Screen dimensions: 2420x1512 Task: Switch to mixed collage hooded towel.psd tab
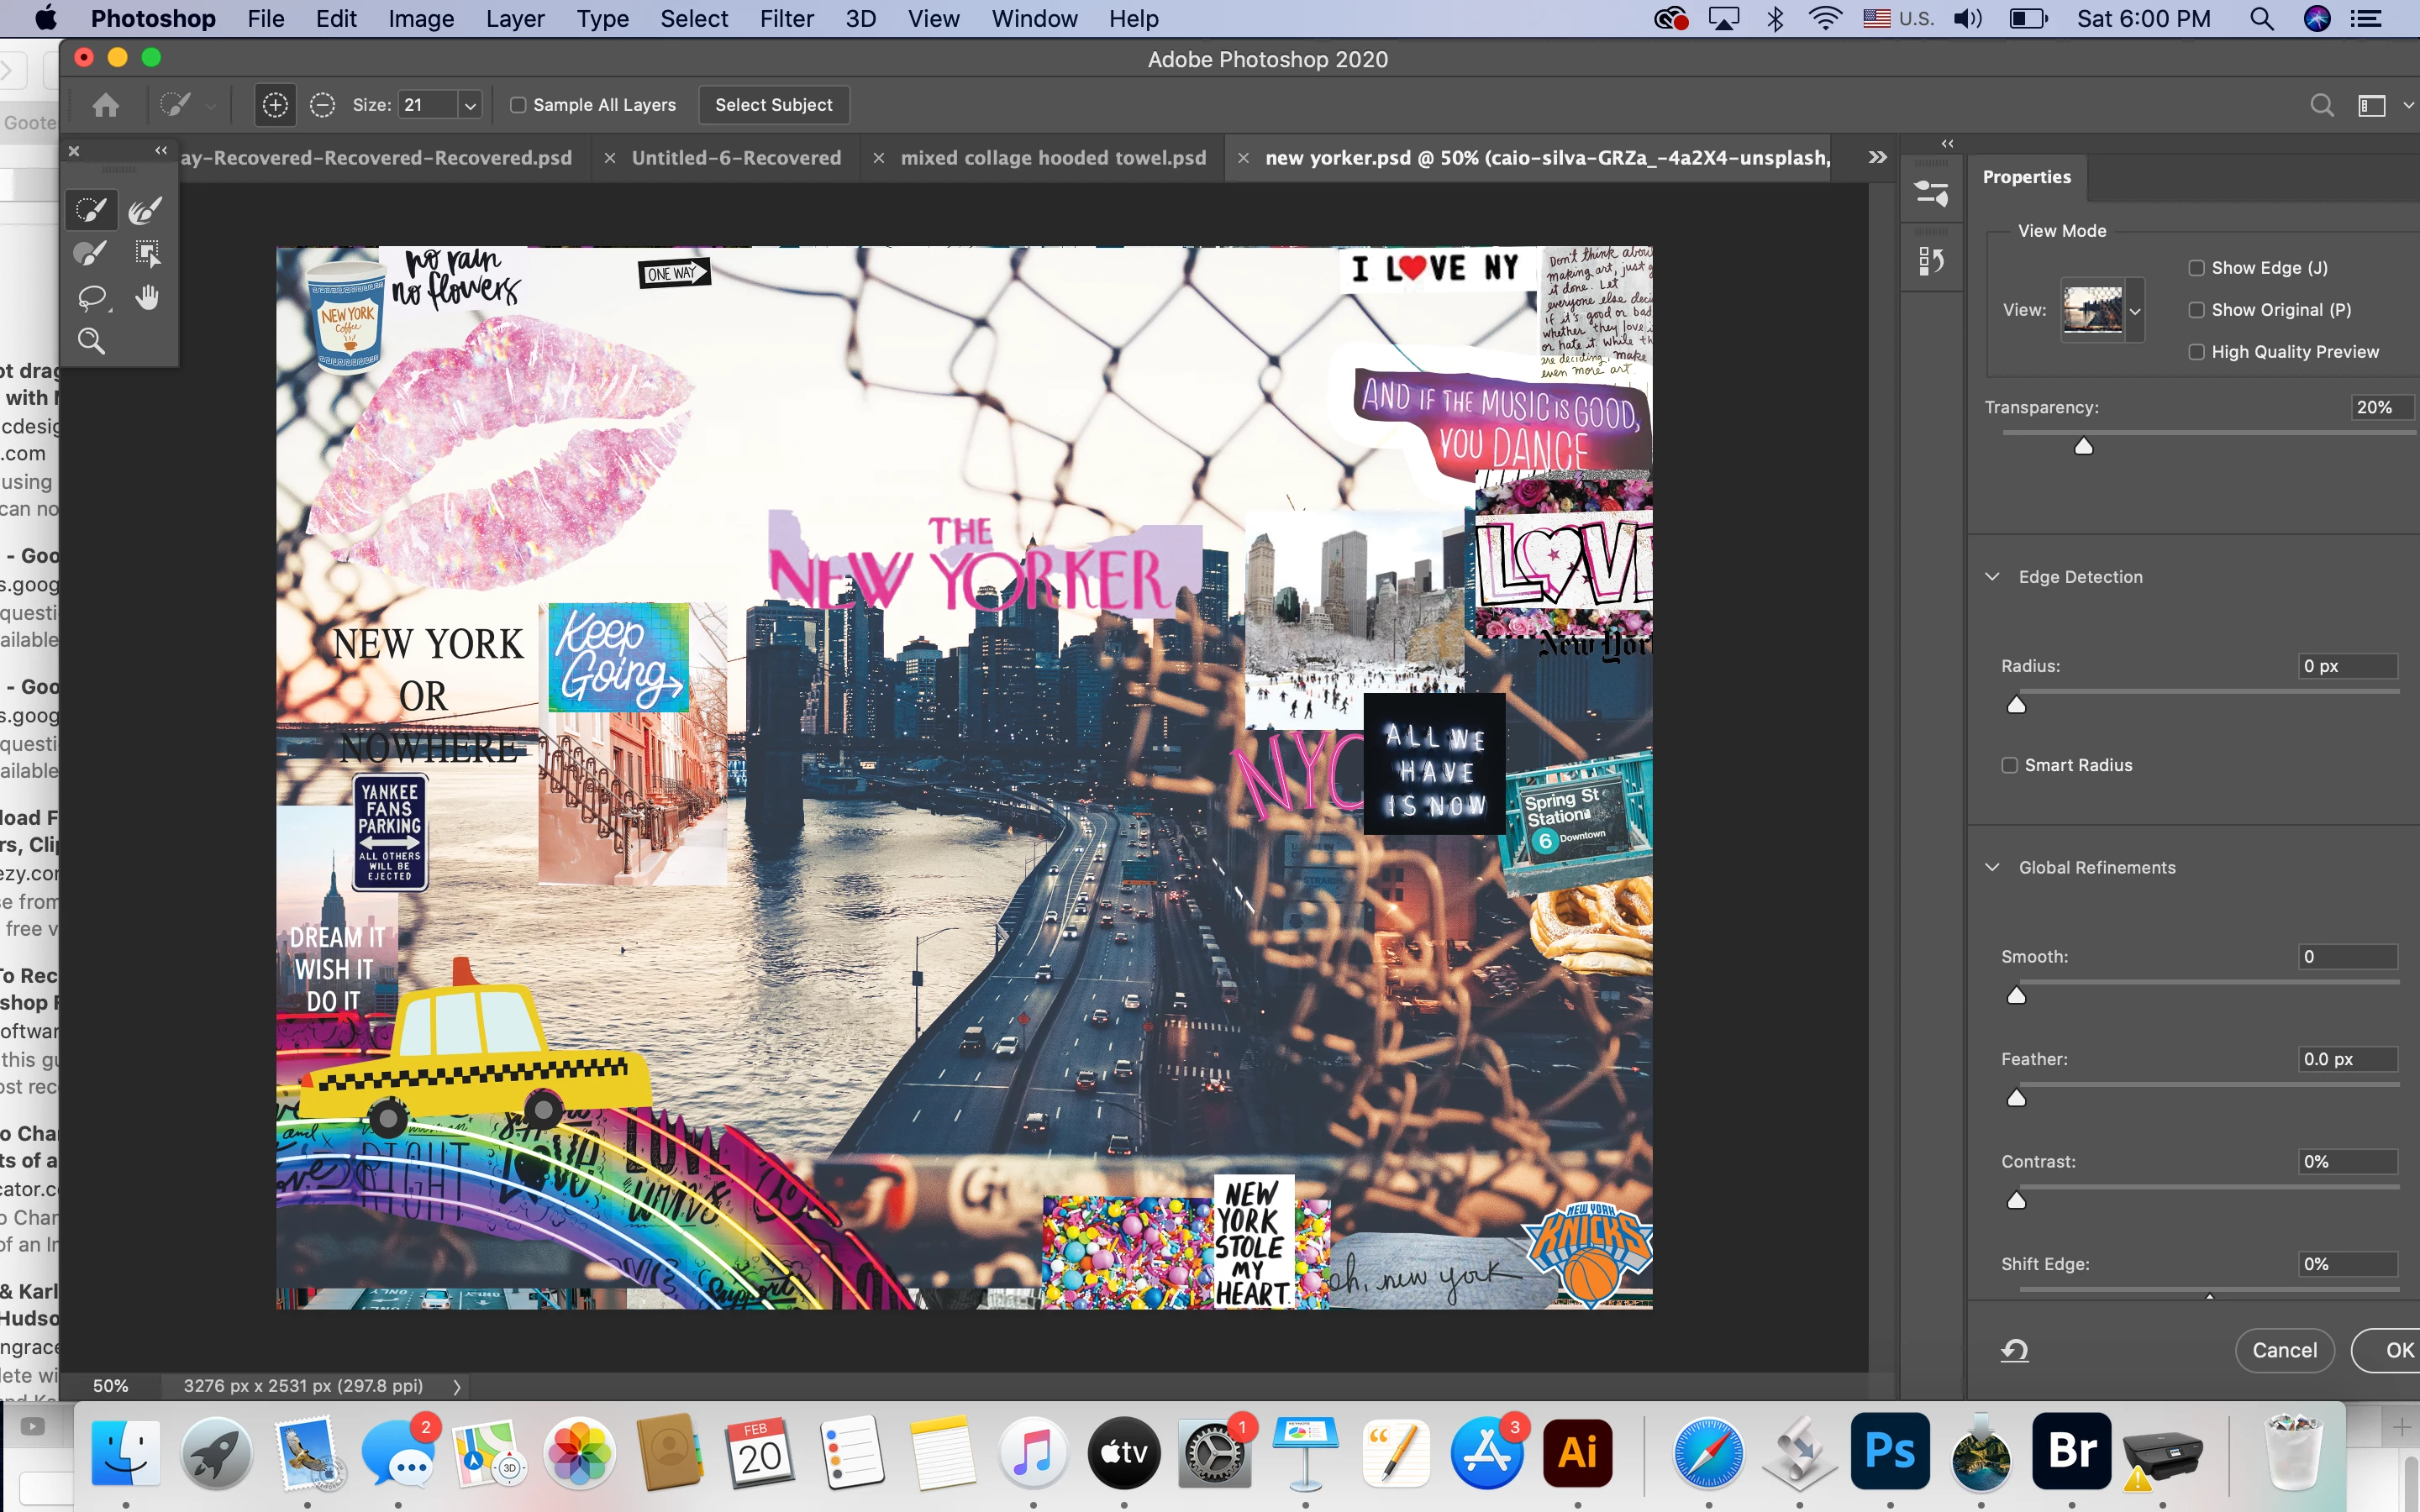(x=1052, y=158)
